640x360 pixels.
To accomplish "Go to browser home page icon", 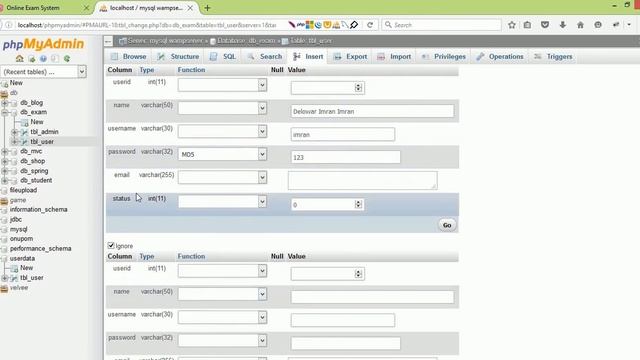I will 580,25.
